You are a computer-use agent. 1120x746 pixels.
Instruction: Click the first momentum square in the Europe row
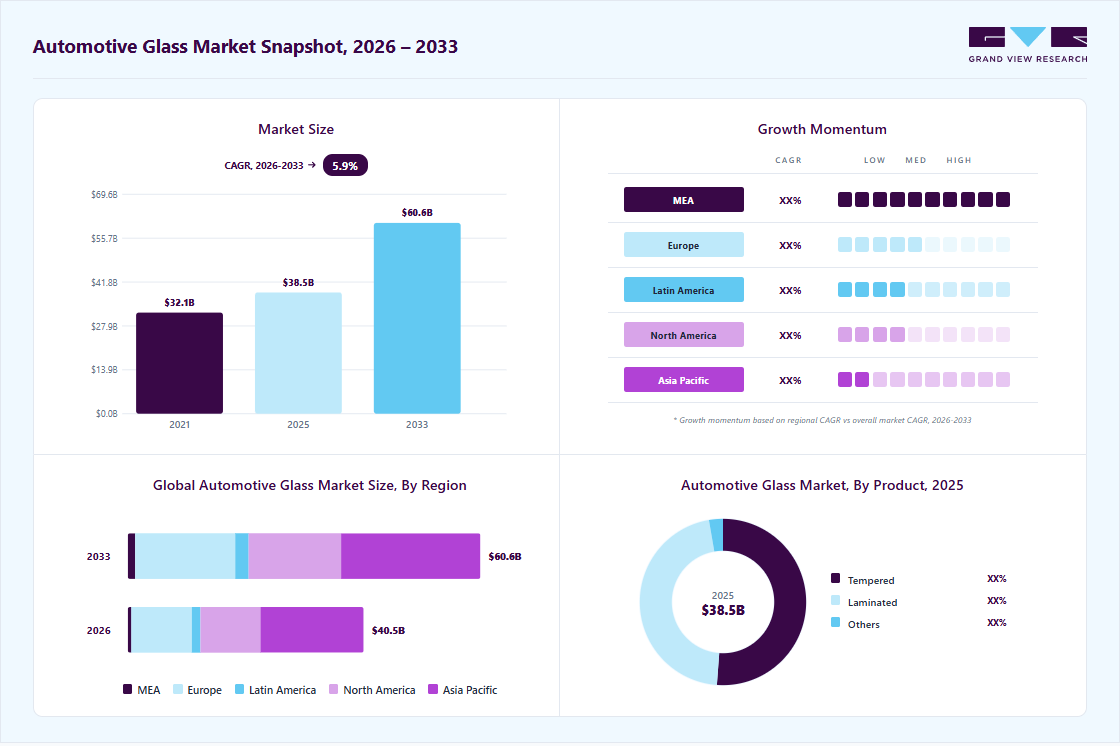coord(845,244)
